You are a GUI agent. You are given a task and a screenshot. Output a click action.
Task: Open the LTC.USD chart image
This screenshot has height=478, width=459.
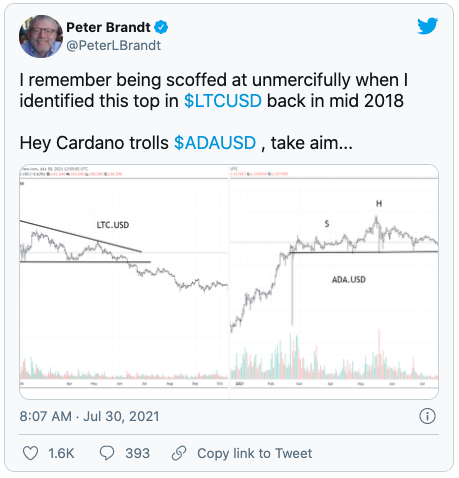point(124,282)
